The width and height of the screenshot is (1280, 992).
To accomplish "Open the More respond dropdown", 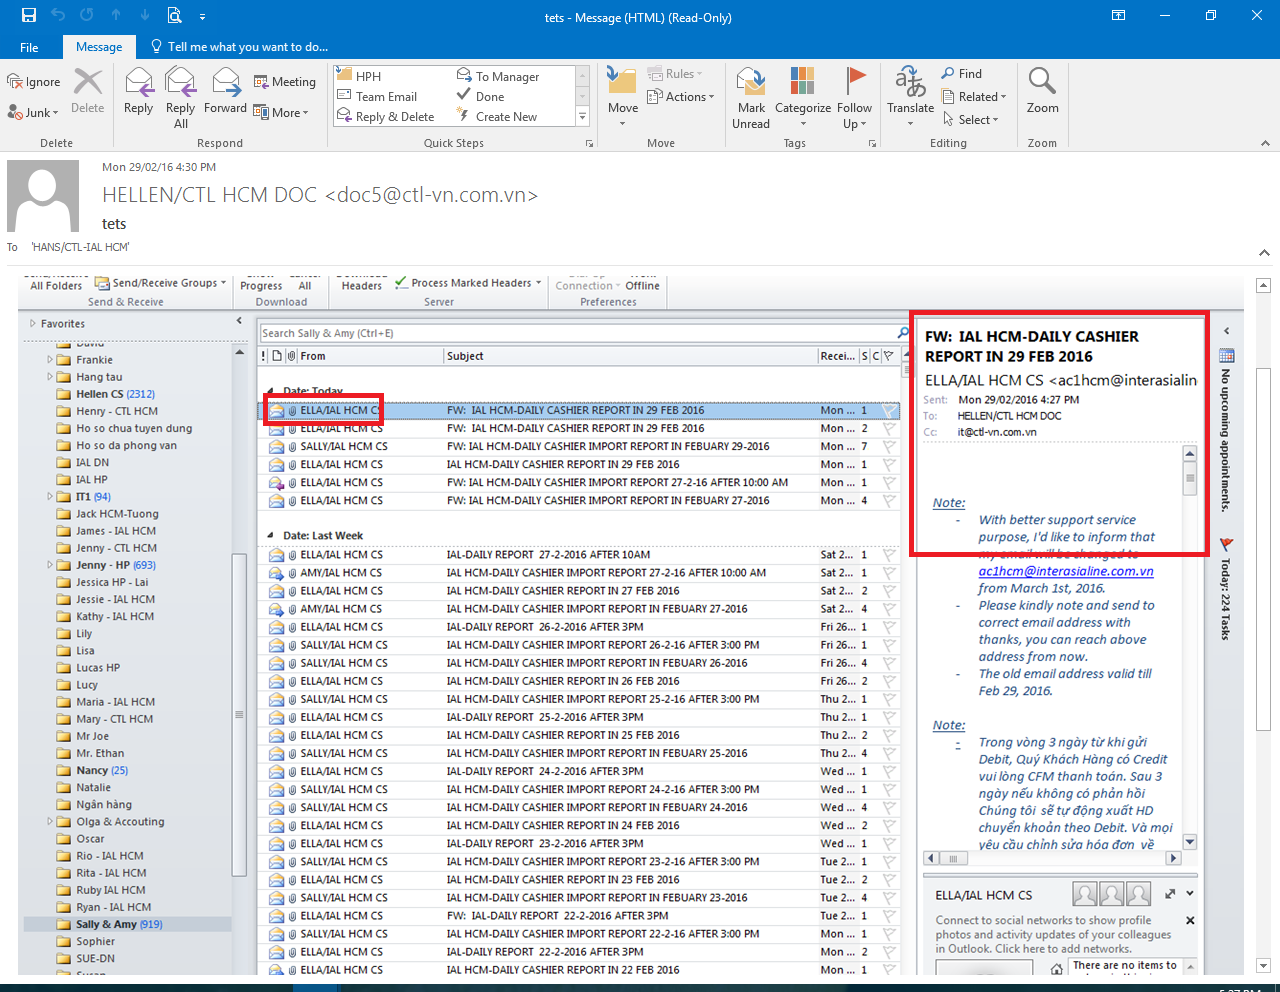I will (281, 113).
